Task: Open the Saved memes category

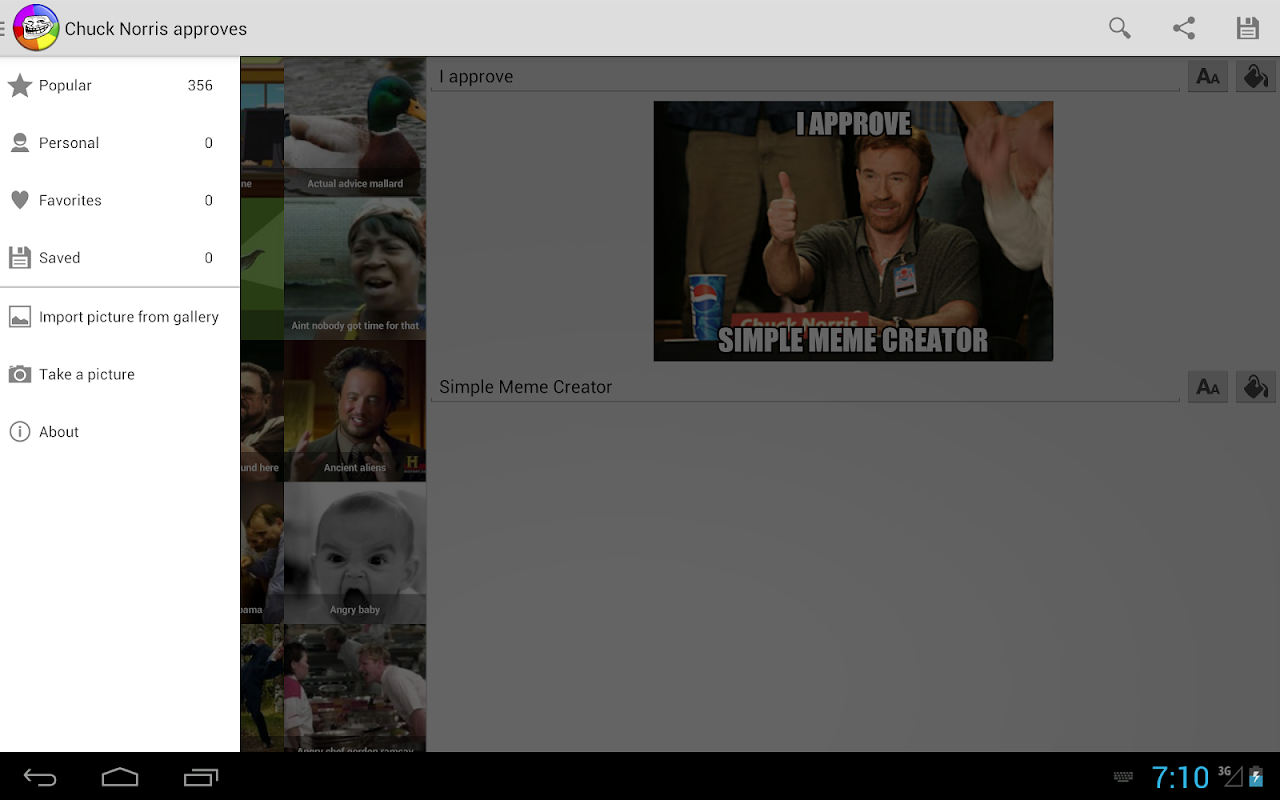Action: point(120,258)
